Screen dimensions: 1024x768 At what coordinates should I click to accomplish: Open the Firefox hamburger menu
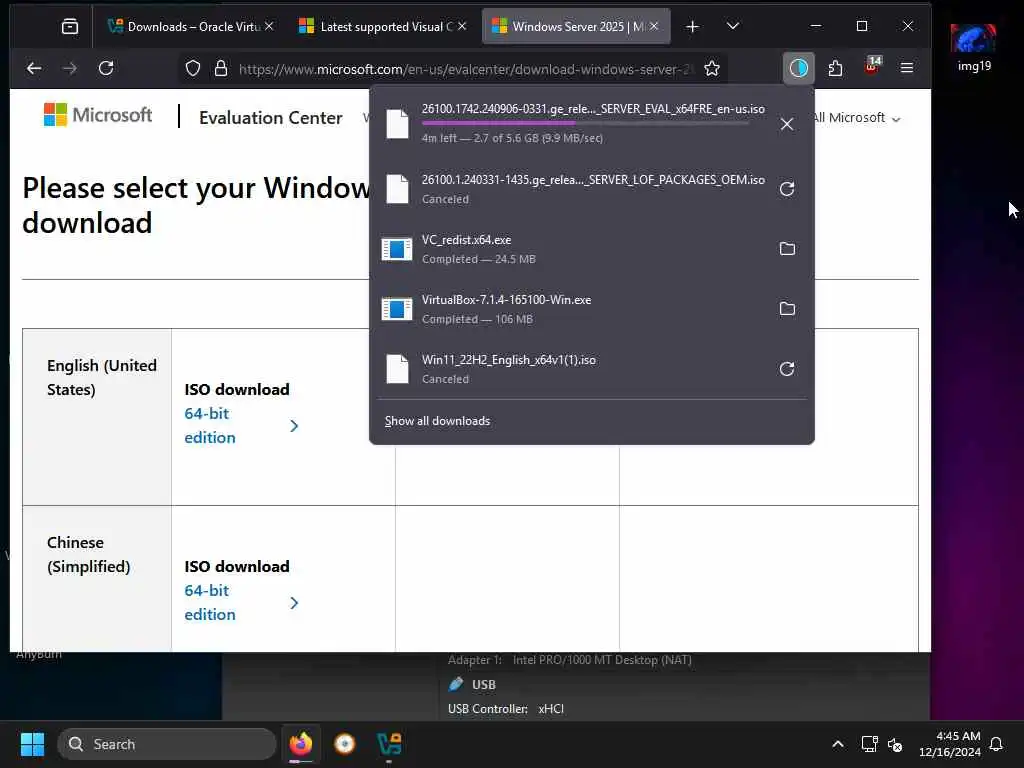pyautogui.click(x=906, y=68)
